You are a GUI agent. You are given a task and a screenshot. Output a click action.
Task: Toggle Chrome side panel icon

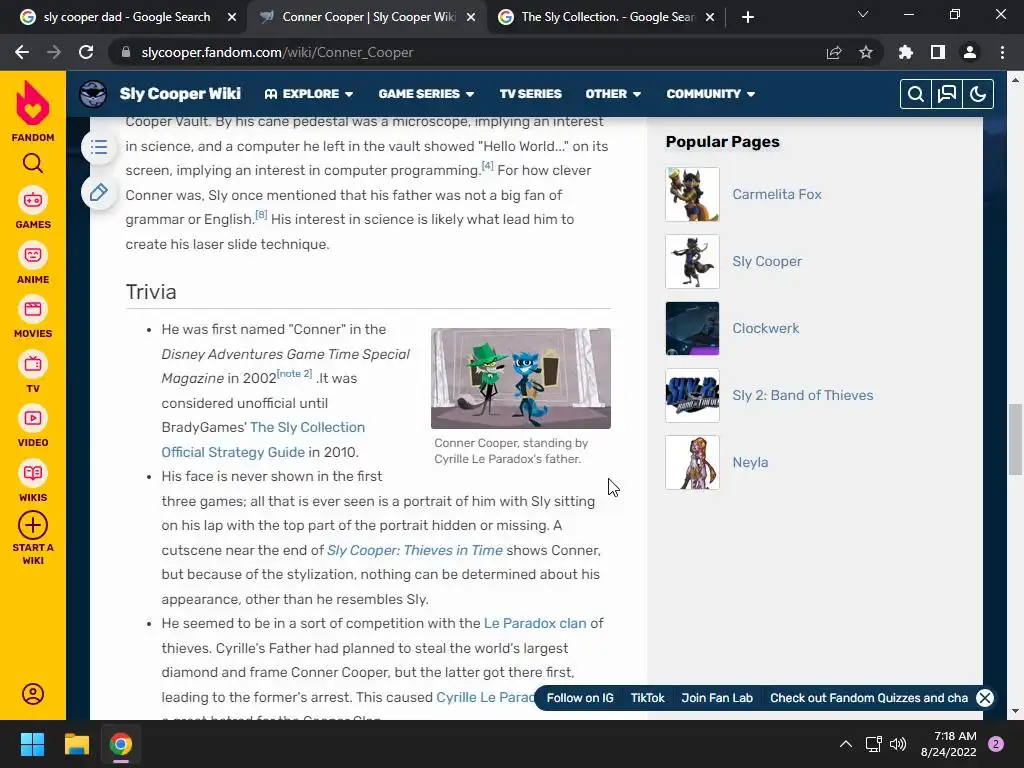click(x=938, y=52)
